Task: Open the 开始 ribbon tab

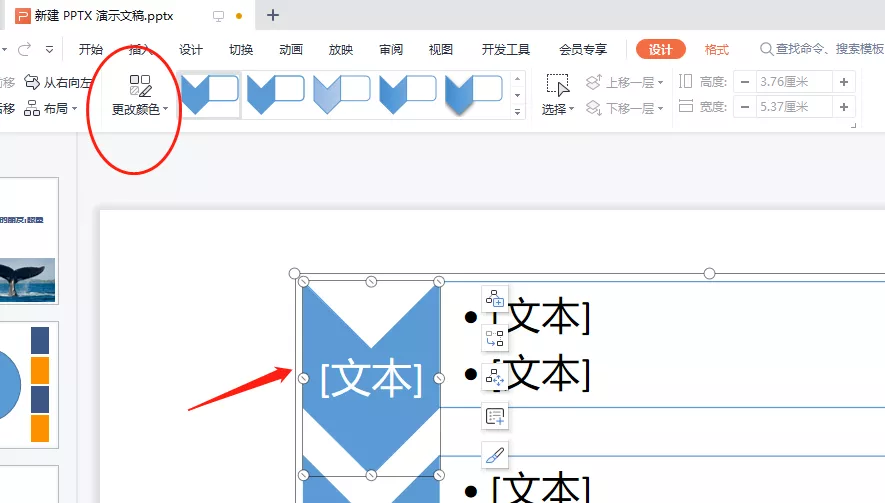Action: [91, 50]
